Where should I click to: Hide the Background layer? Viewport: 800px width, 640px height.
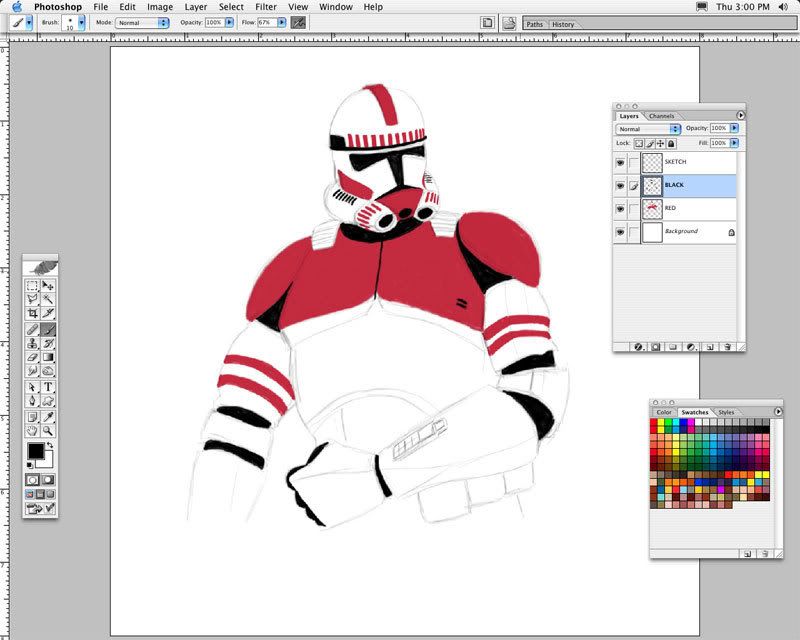point(620,232)
